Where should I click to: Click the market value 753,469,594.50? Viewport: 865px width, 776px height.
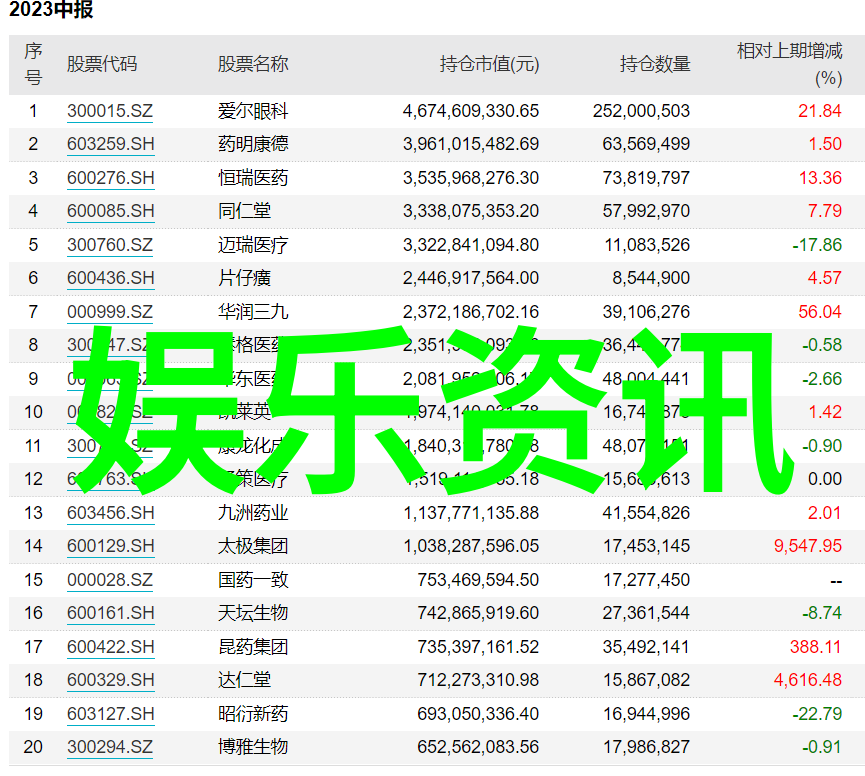tap(478, 580)
